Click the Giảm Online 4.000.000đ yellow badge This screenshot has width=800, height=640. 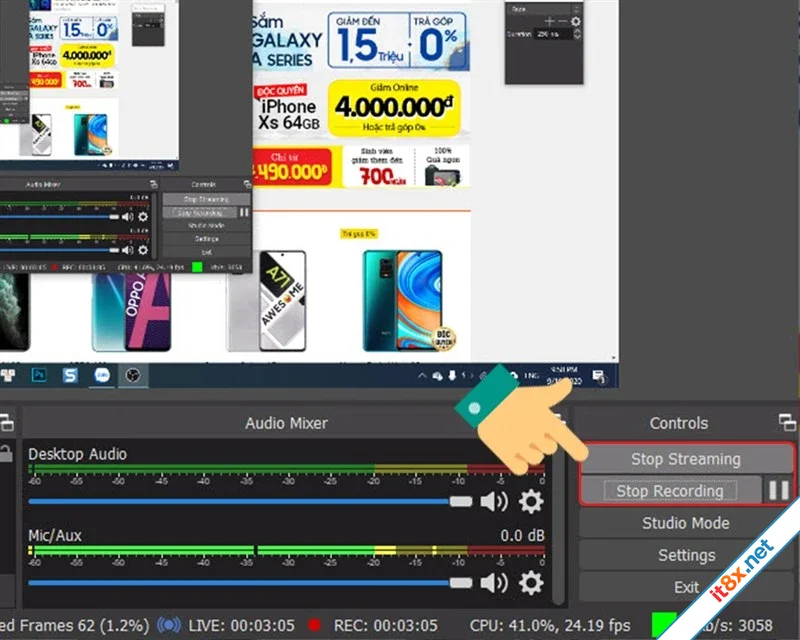click(394, 108)
